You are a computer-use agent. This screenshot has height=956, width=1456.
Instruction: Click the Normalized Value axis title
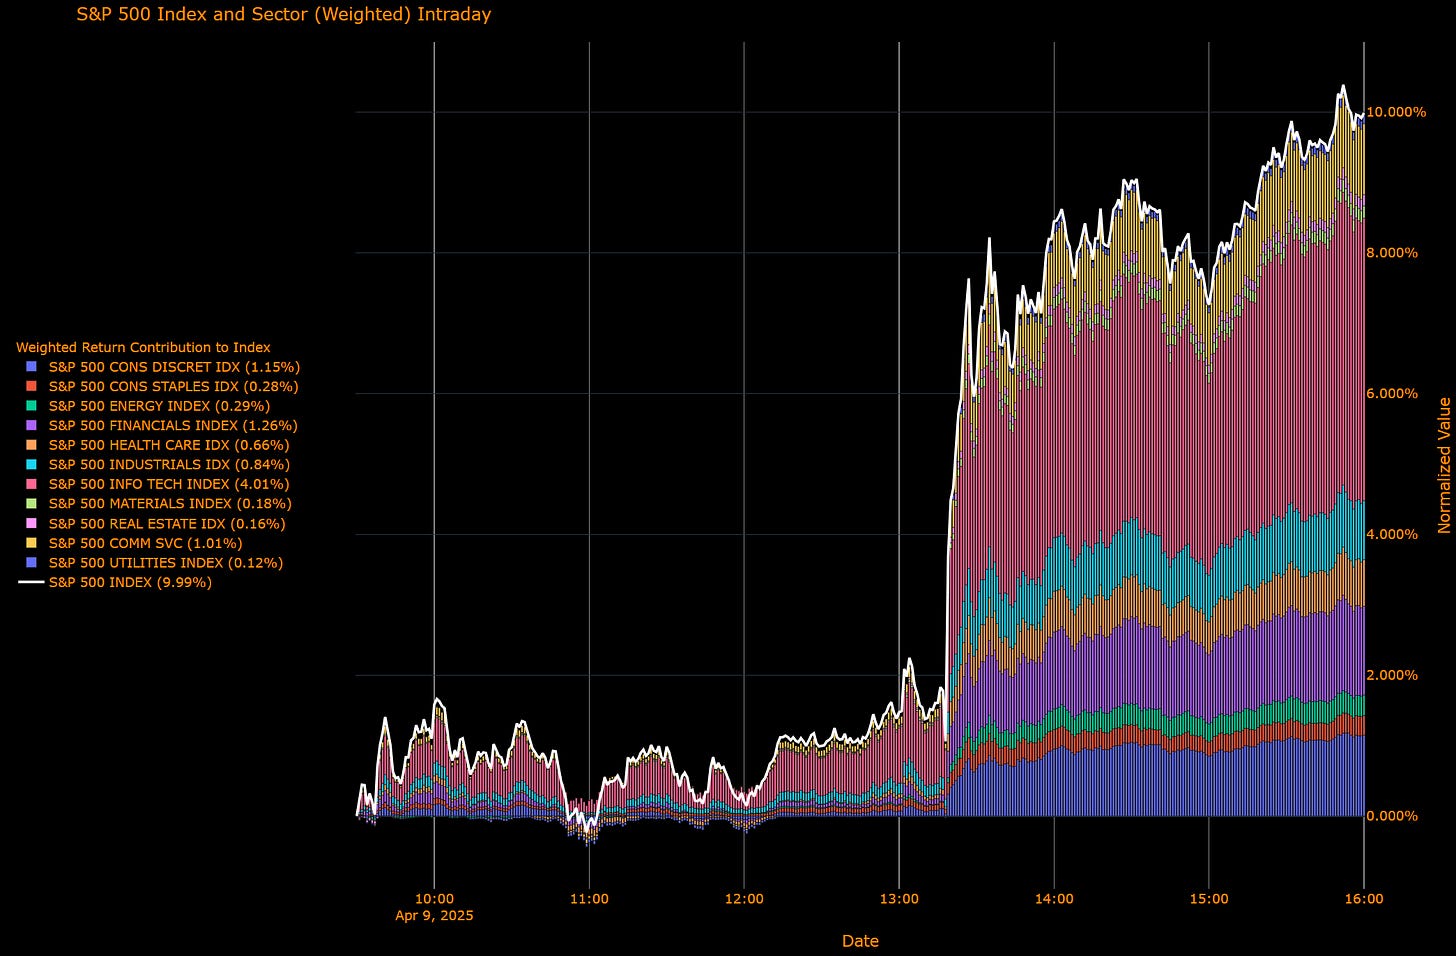(x=1444, y=465)
